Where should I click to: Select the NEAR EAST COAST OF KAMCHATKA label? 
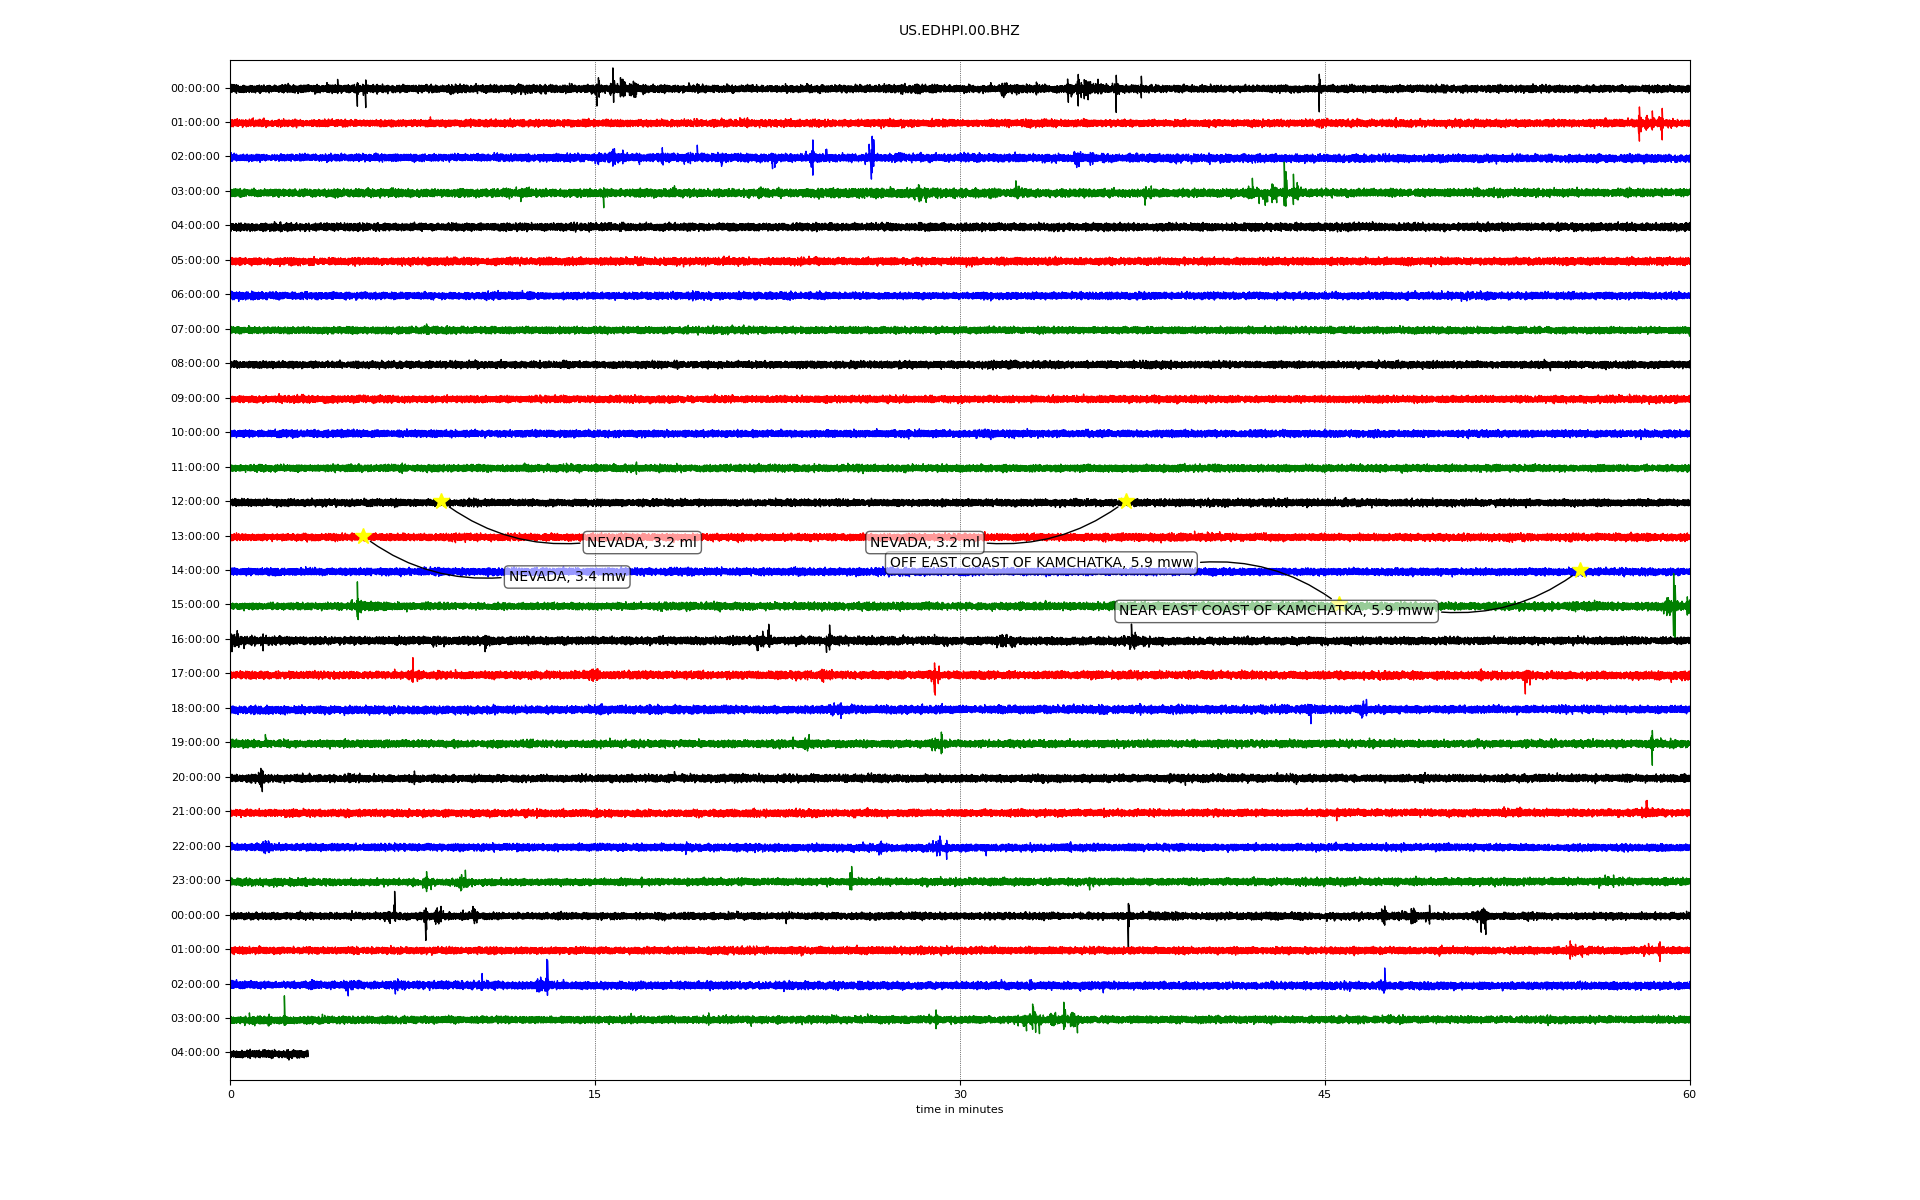coord(1276,611)
